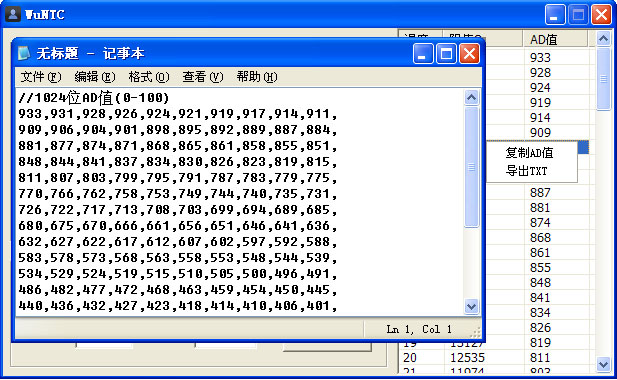Select AD value 881 in WuNTC table
Image resolution: width=617 pixels, height=380 pixels.
pos(540,207)
